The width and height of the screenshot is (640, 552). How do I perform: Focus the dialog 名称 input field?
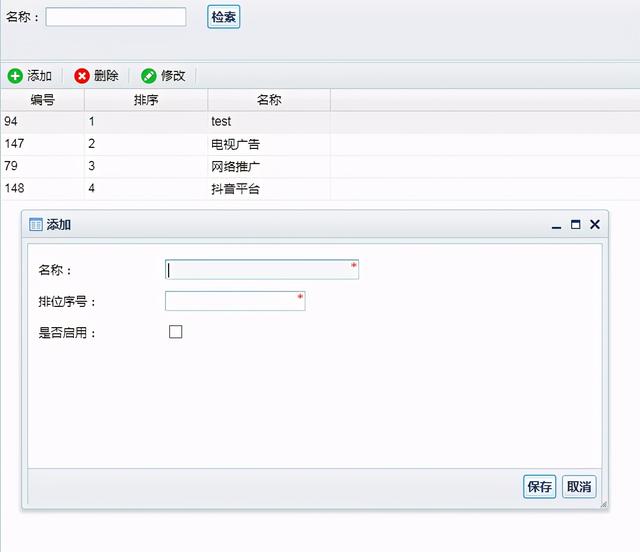click(262, 269)
